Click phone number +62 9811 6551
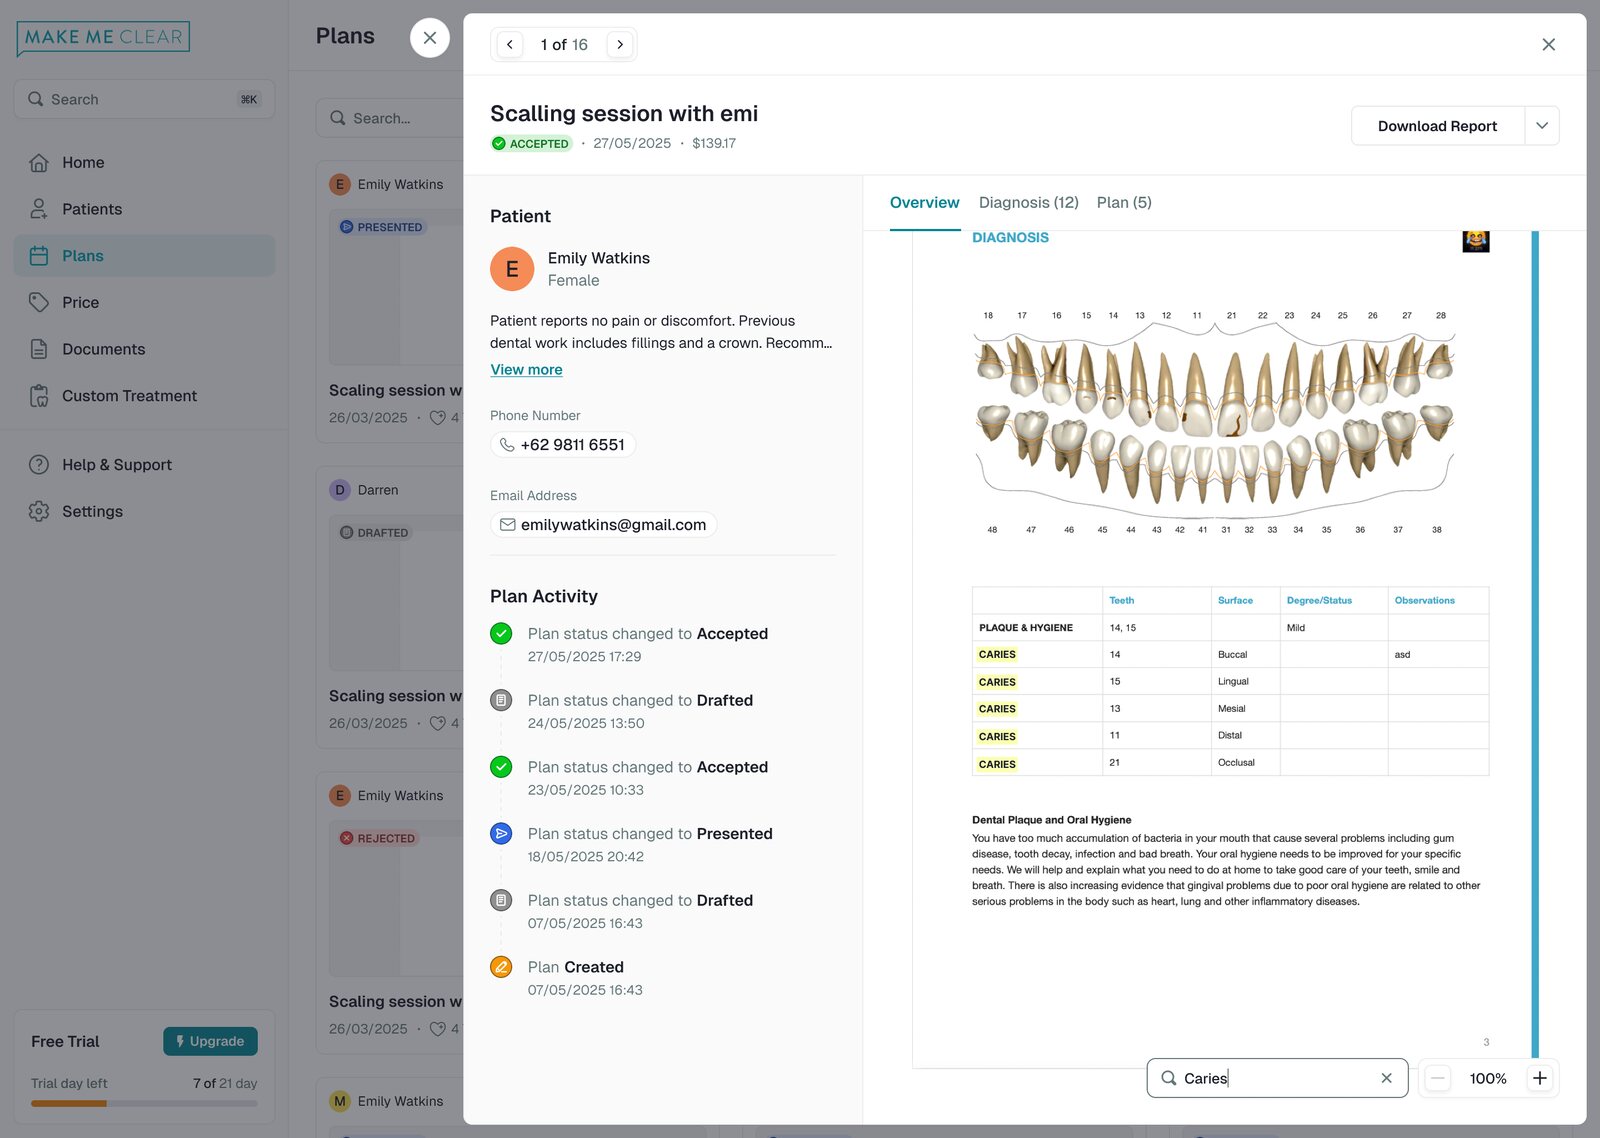Image resolution: width=1600 pixels, height=1138 pixels. tap(563, 445)
